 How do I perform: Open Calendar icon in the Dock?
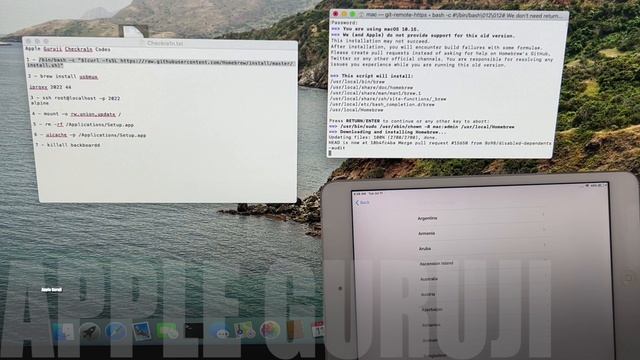click(318, 330)
